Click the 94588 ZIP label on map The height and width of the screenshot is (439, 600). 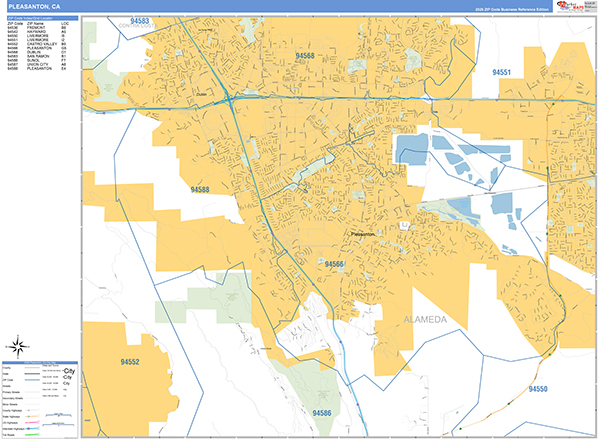coord(200,189)
